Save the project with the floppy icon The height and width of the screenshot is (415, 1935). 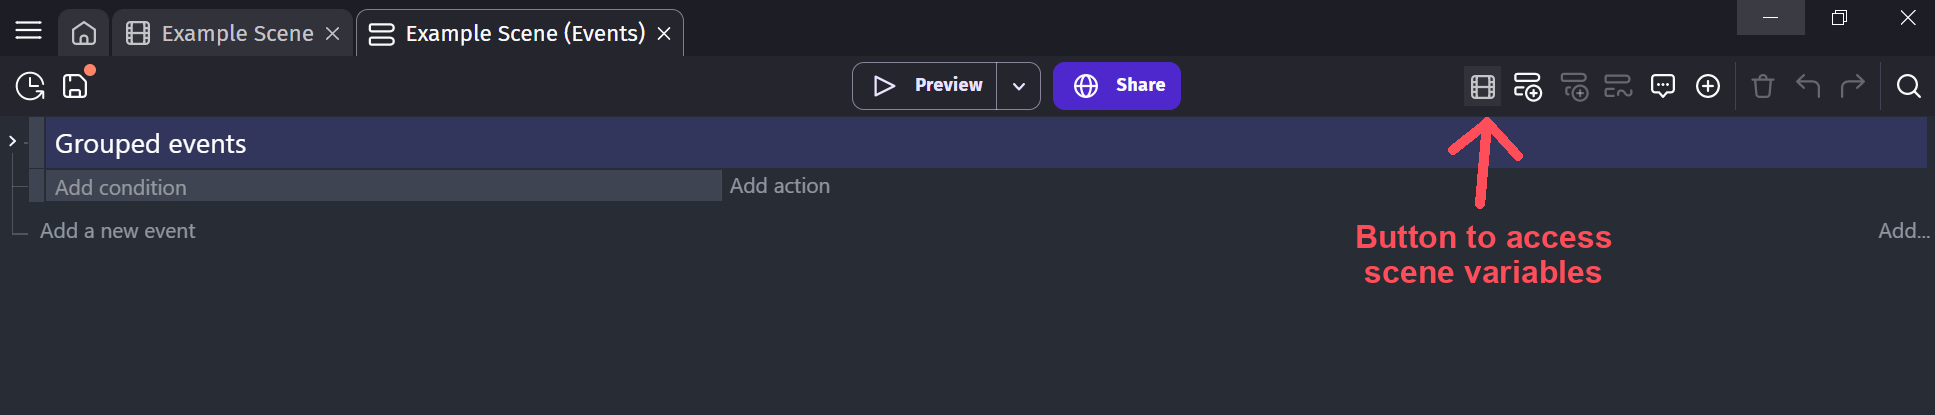(76, 86)
